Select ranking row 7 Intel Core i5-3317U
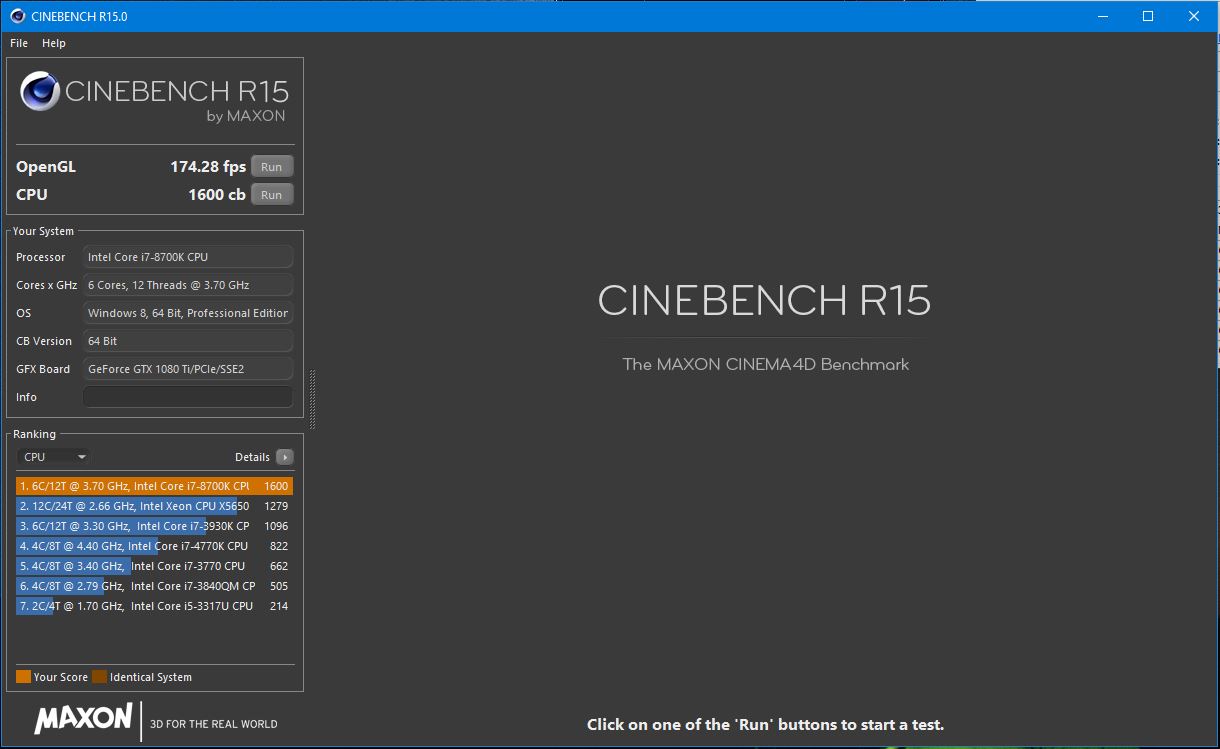The image size is (1220, 749). 154,606
